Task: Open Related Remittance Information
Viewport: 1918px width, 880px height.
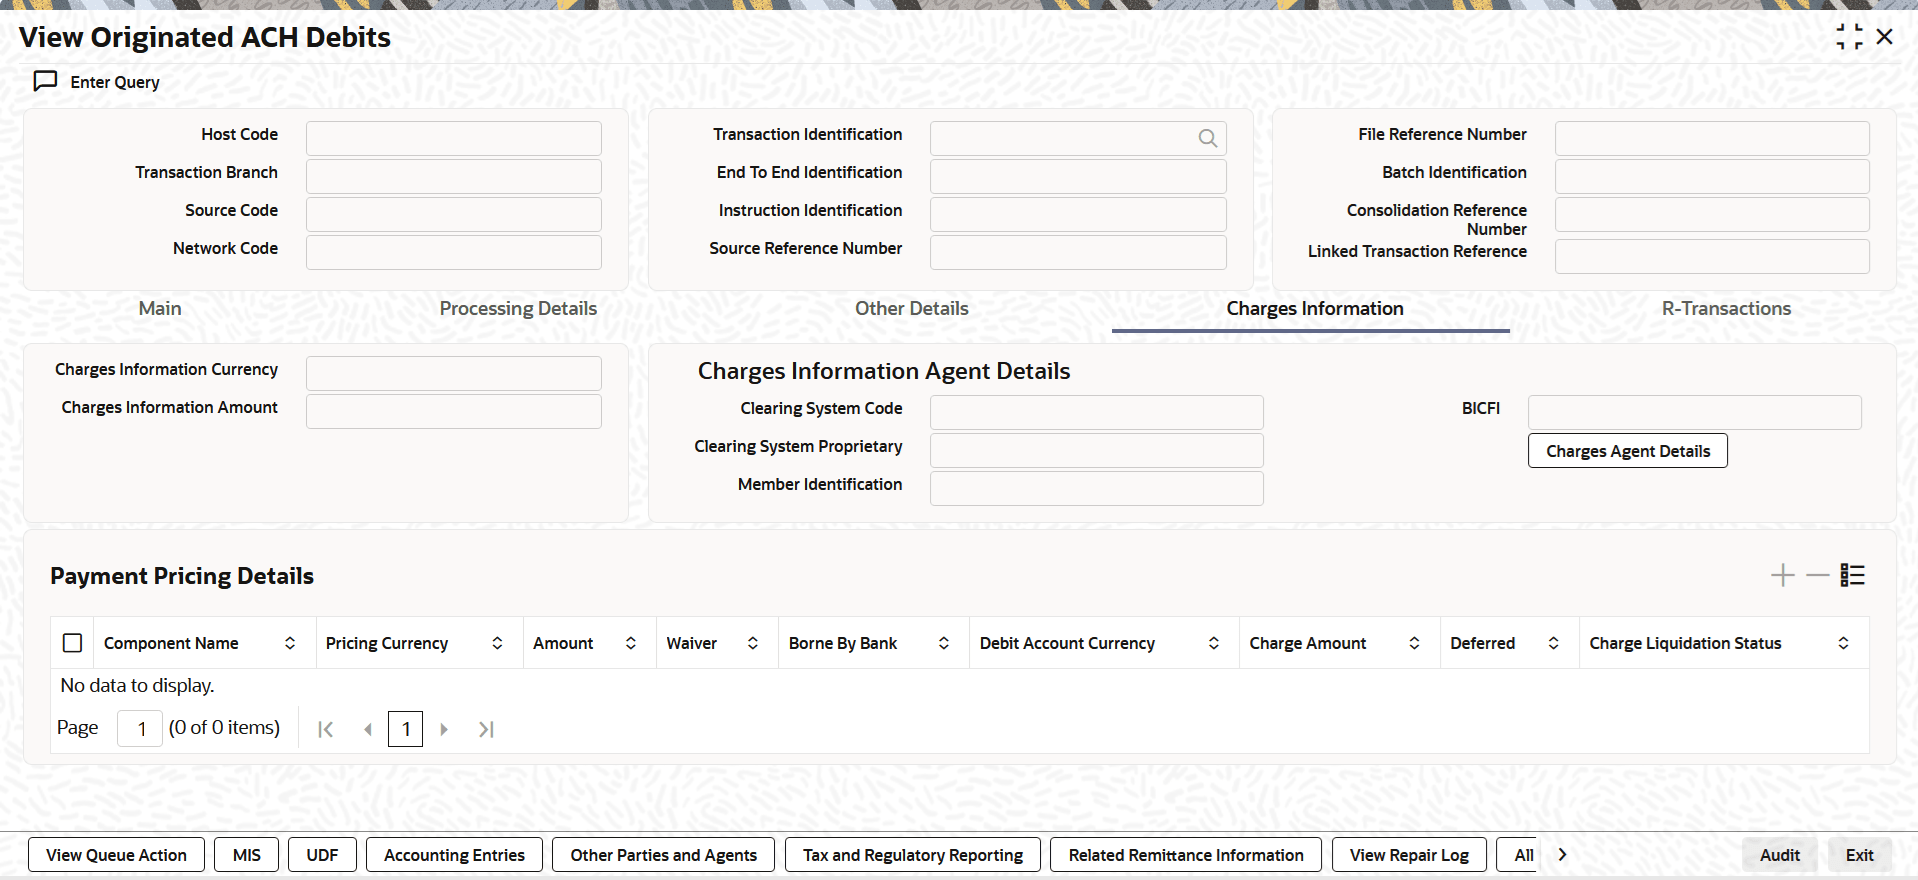Action: click(x=1186, y=855)
